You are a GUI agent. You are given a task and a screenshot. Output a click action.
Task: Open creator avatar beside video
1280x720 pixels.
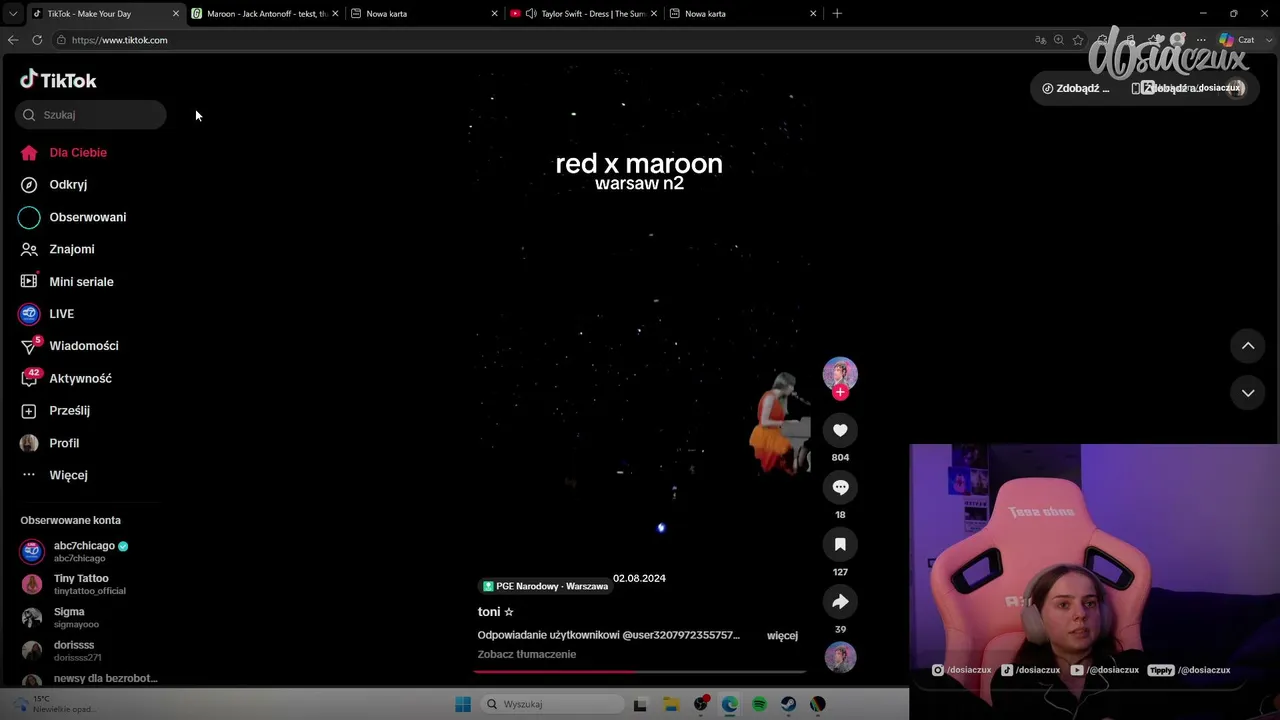(x=840, y=373)
